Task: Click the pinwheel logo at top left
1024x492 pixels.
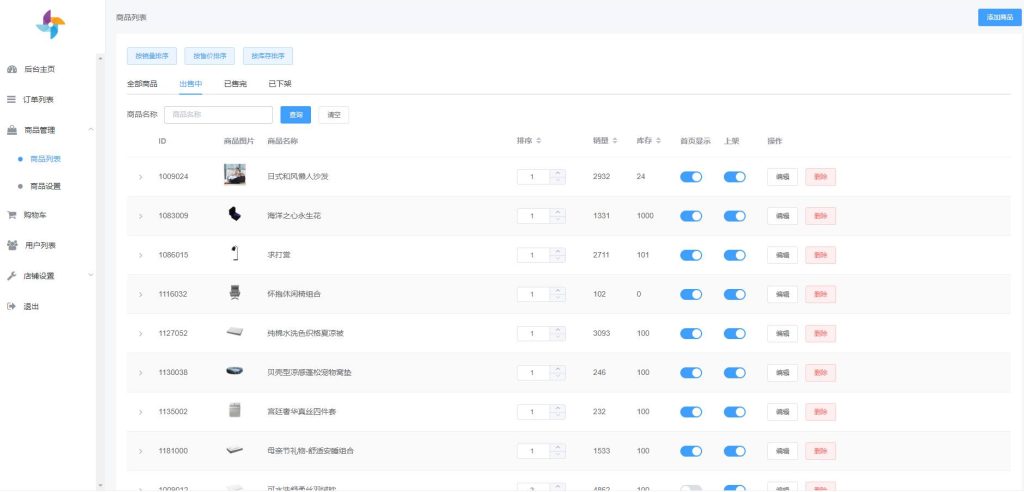Action: [50, 24]
